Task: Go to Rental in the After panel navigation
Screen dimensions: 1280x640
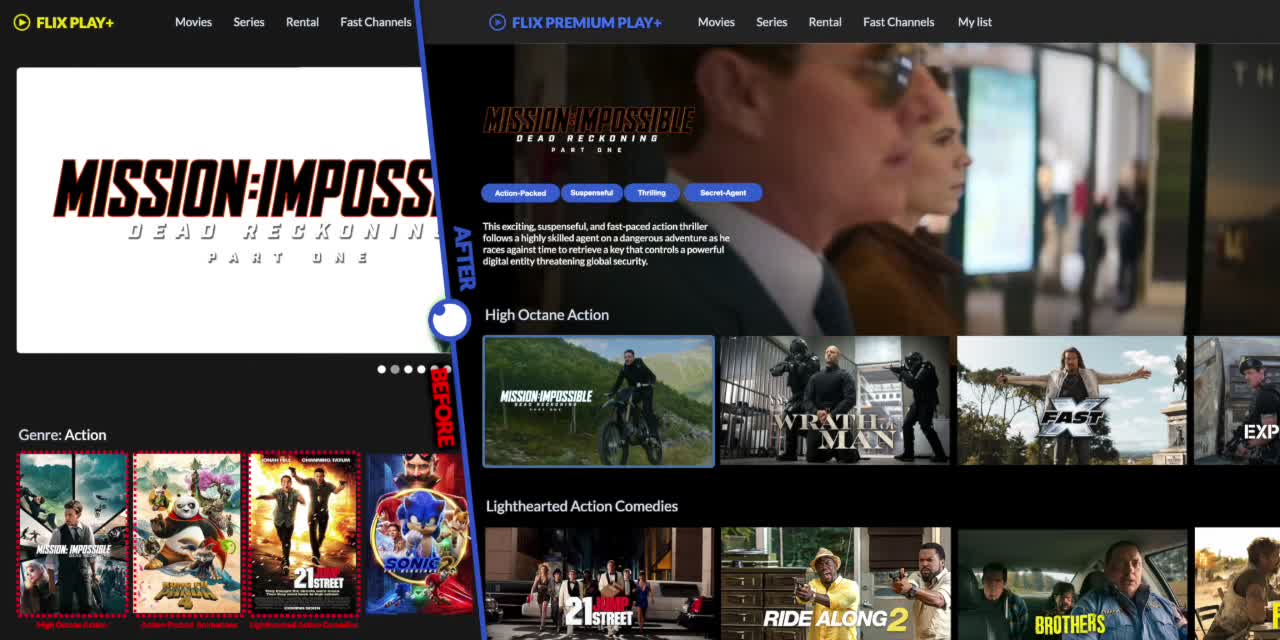Action: [x=825, y=22]
